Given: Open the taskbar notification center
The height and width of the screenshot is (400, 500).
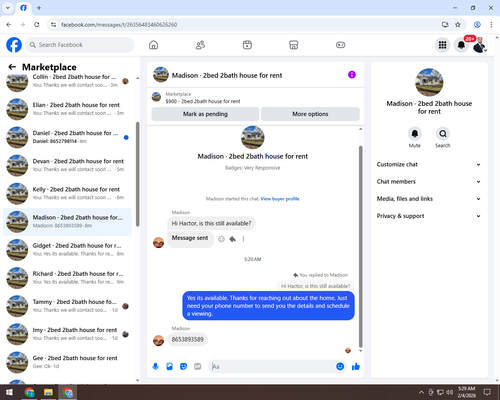Looking at the screenshot, I should pyautogui.click(x=487, y=392).
